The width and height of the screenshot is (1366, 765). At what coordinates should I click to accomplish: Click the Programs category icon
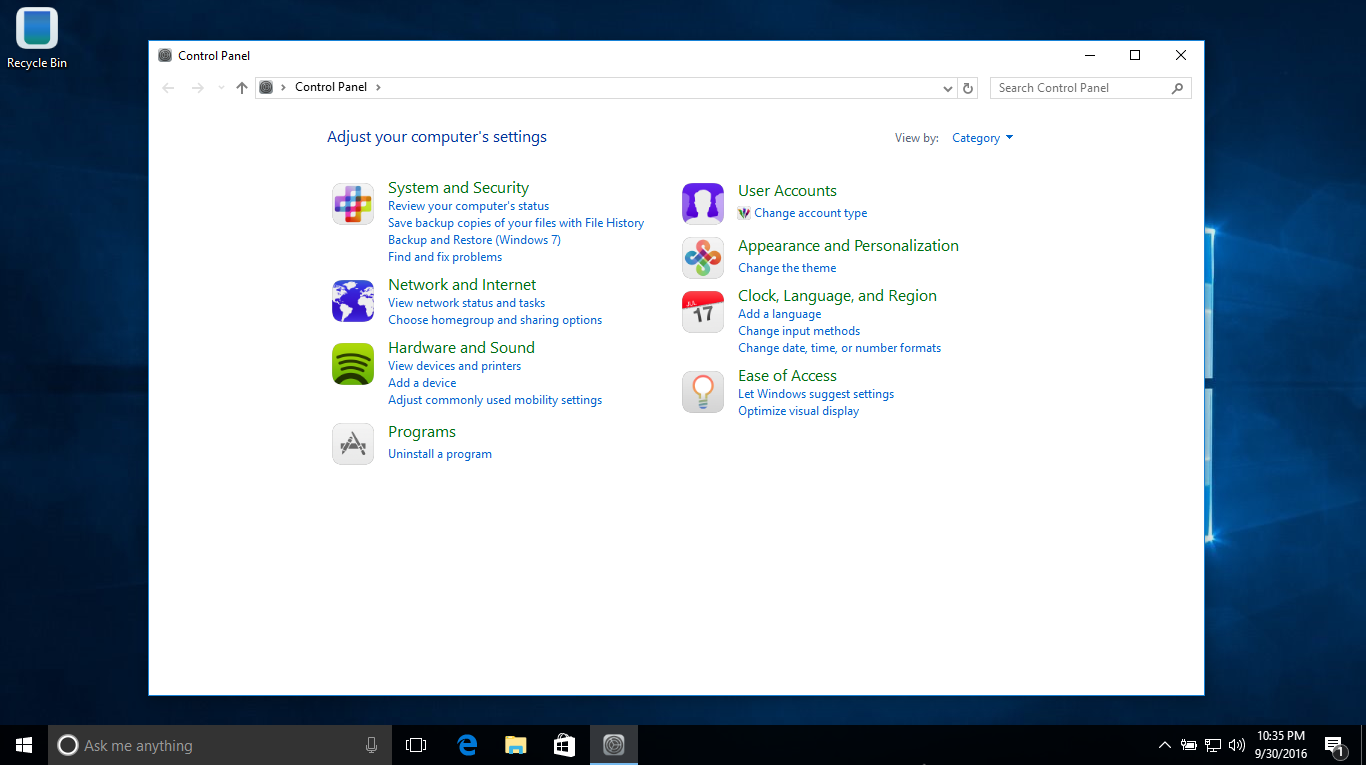tap(352, 443)
